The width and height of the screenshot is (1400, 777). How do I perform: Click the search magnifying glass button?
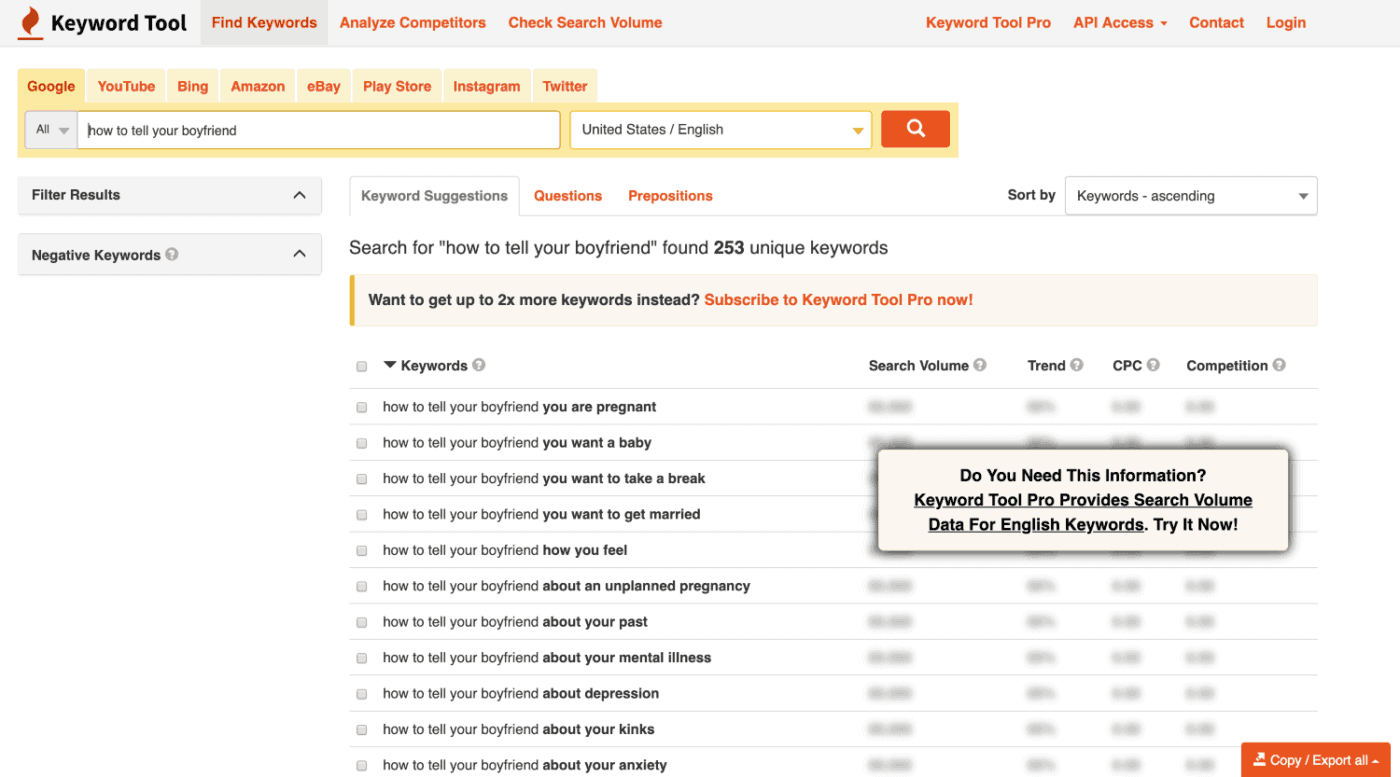tap(914, 129)
